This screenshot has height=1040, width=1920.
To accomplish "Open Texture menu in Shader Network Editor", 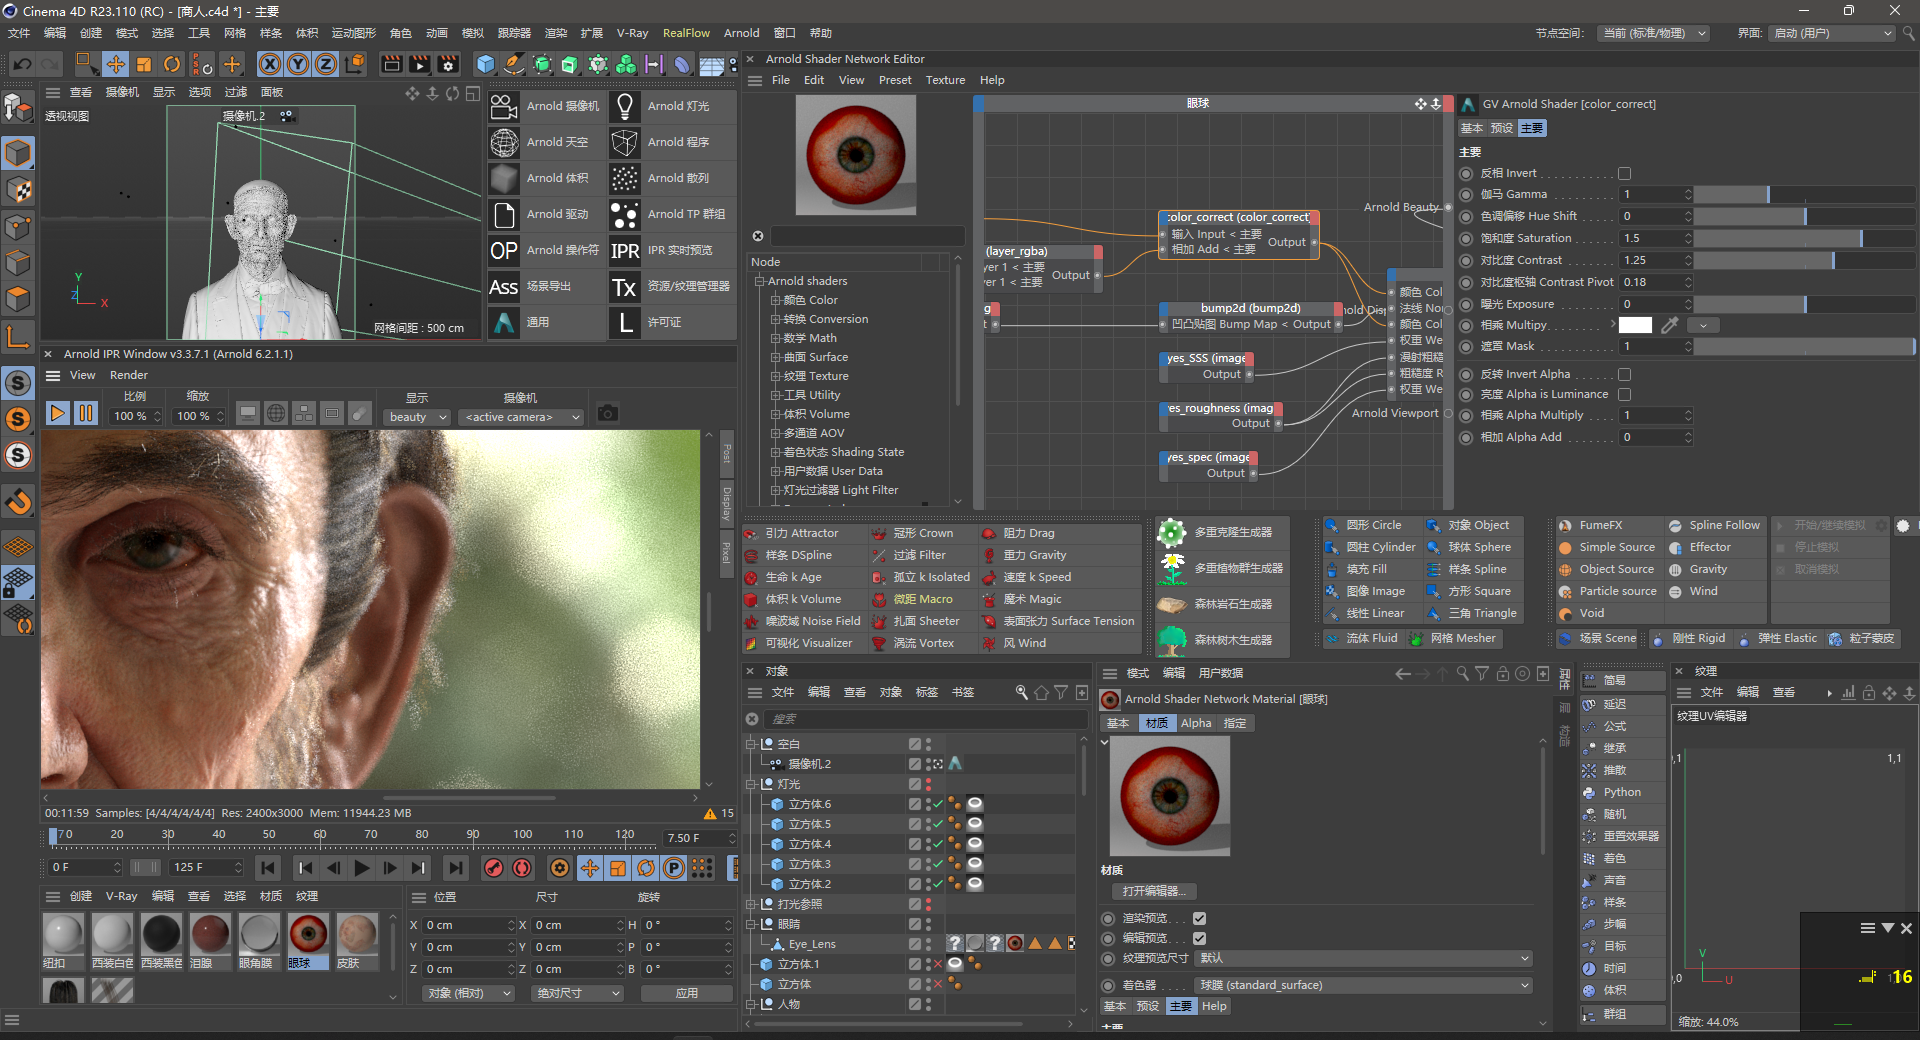I will pos(945,80).
